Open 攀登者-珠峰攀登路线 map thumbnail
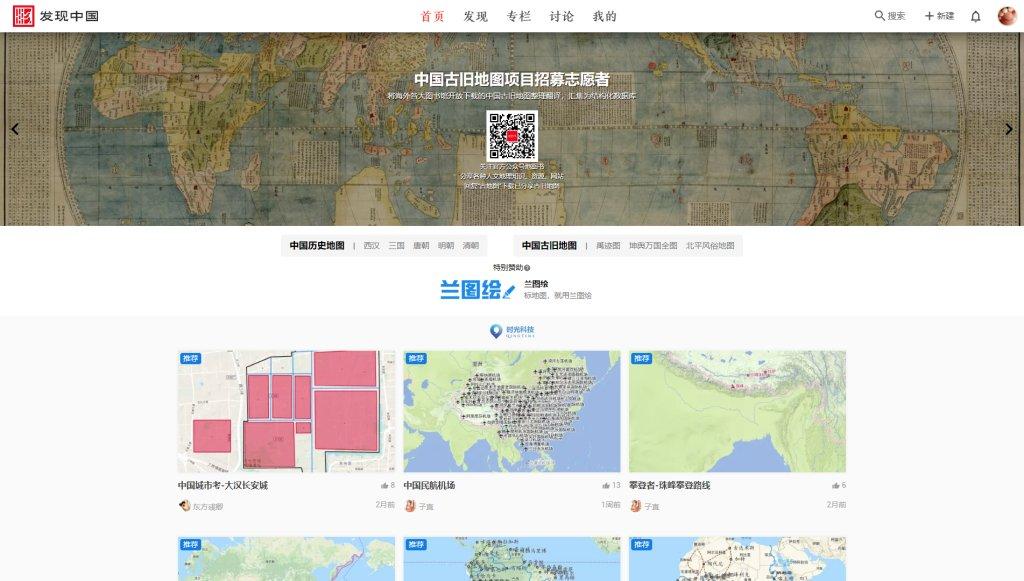The width and height of the screenshot is (1024, 581). click(x=737, y=411)
